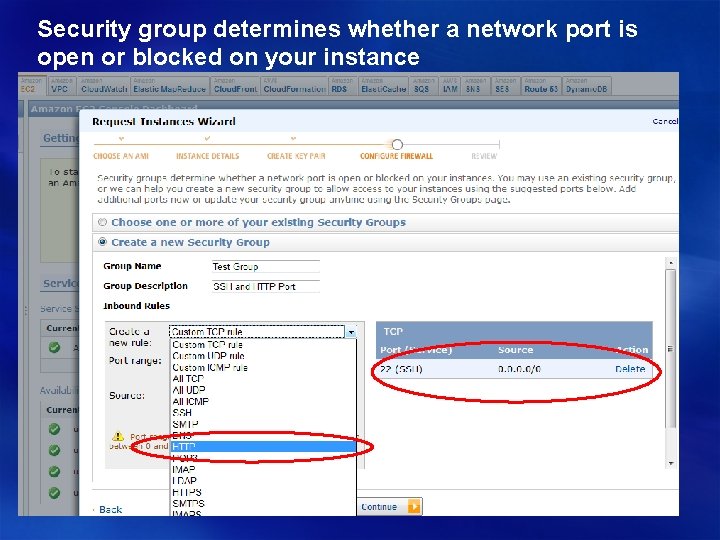This screenshot has height=540, width=720.
Task: Click the top green status check icon
Action: pos(54,347)
